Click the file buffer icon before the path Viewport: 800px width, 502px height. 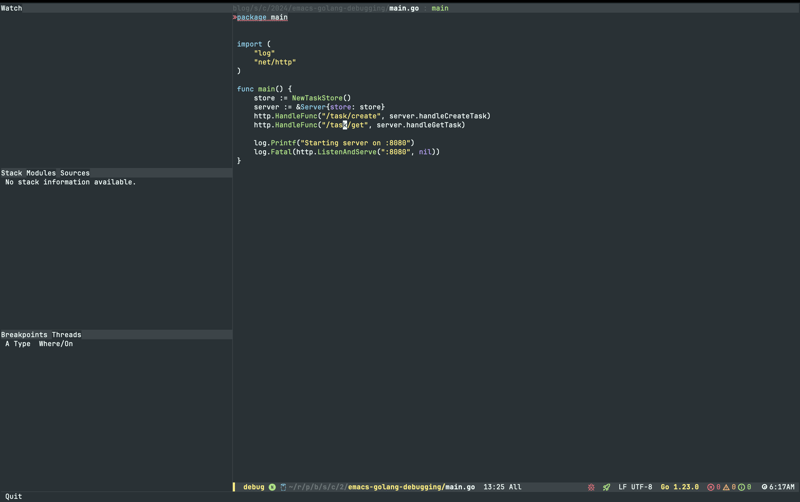(x=283, y=487)
